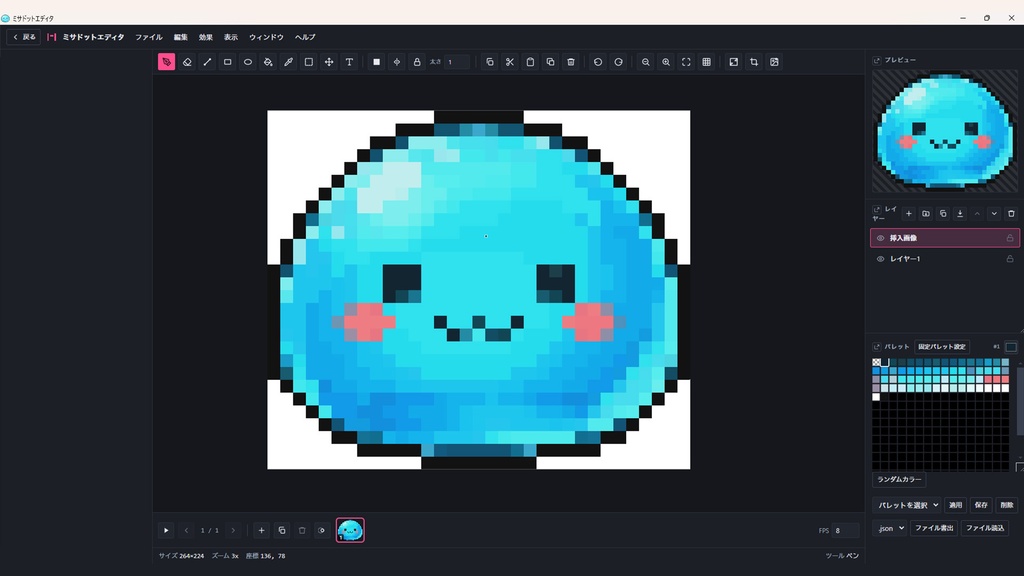Pick the Rectangle shape tool
The width and height of the screenshot is (1024, 576).
tap(227, 62)
